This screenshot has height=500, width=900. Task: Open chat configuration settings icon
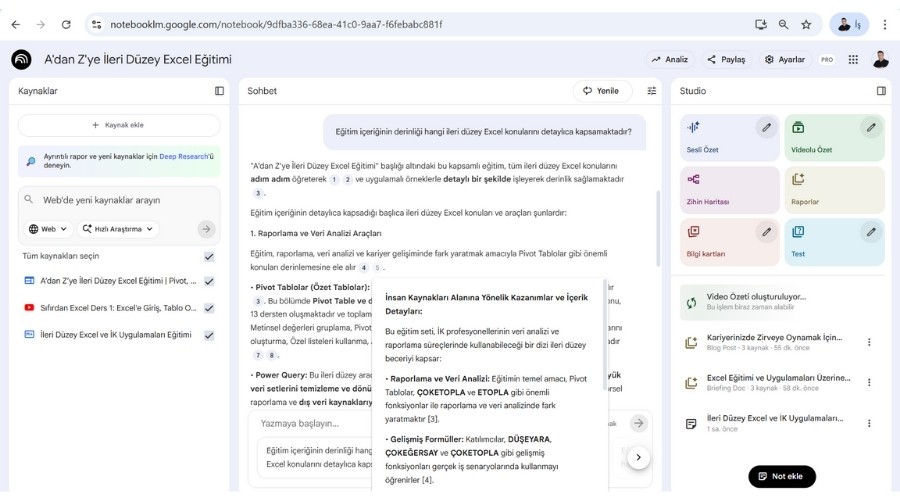coord(652,91)
